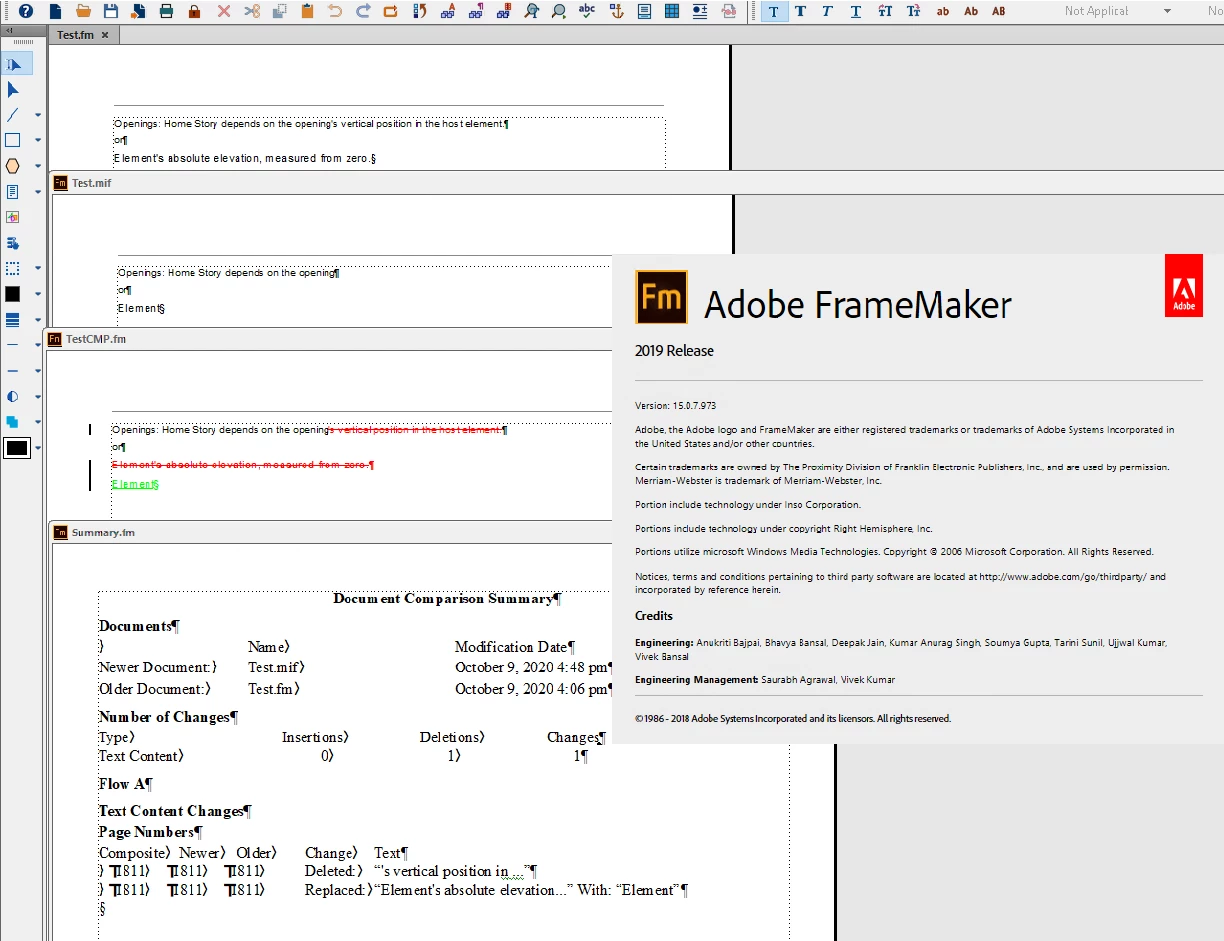The width and height of the screenshot is (1224, 941).
Task: Insert a table using grid icon
Action: point(672,11)
